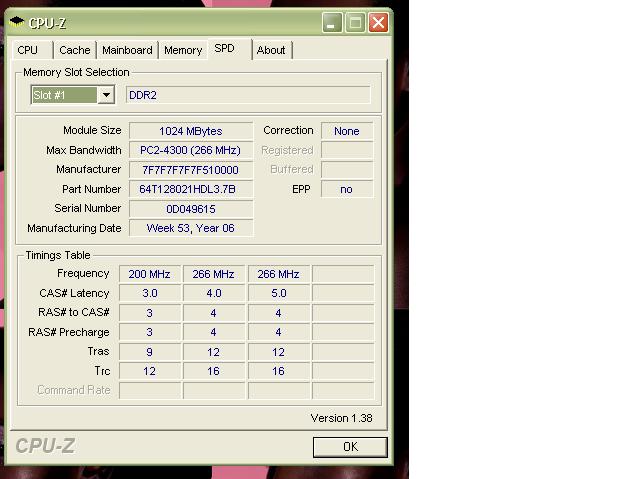Click the Max Bandwidth value PC2-4300 (266 MHz)
The width and height of the screenshot is (640, 479).
[x=191, y=150]
